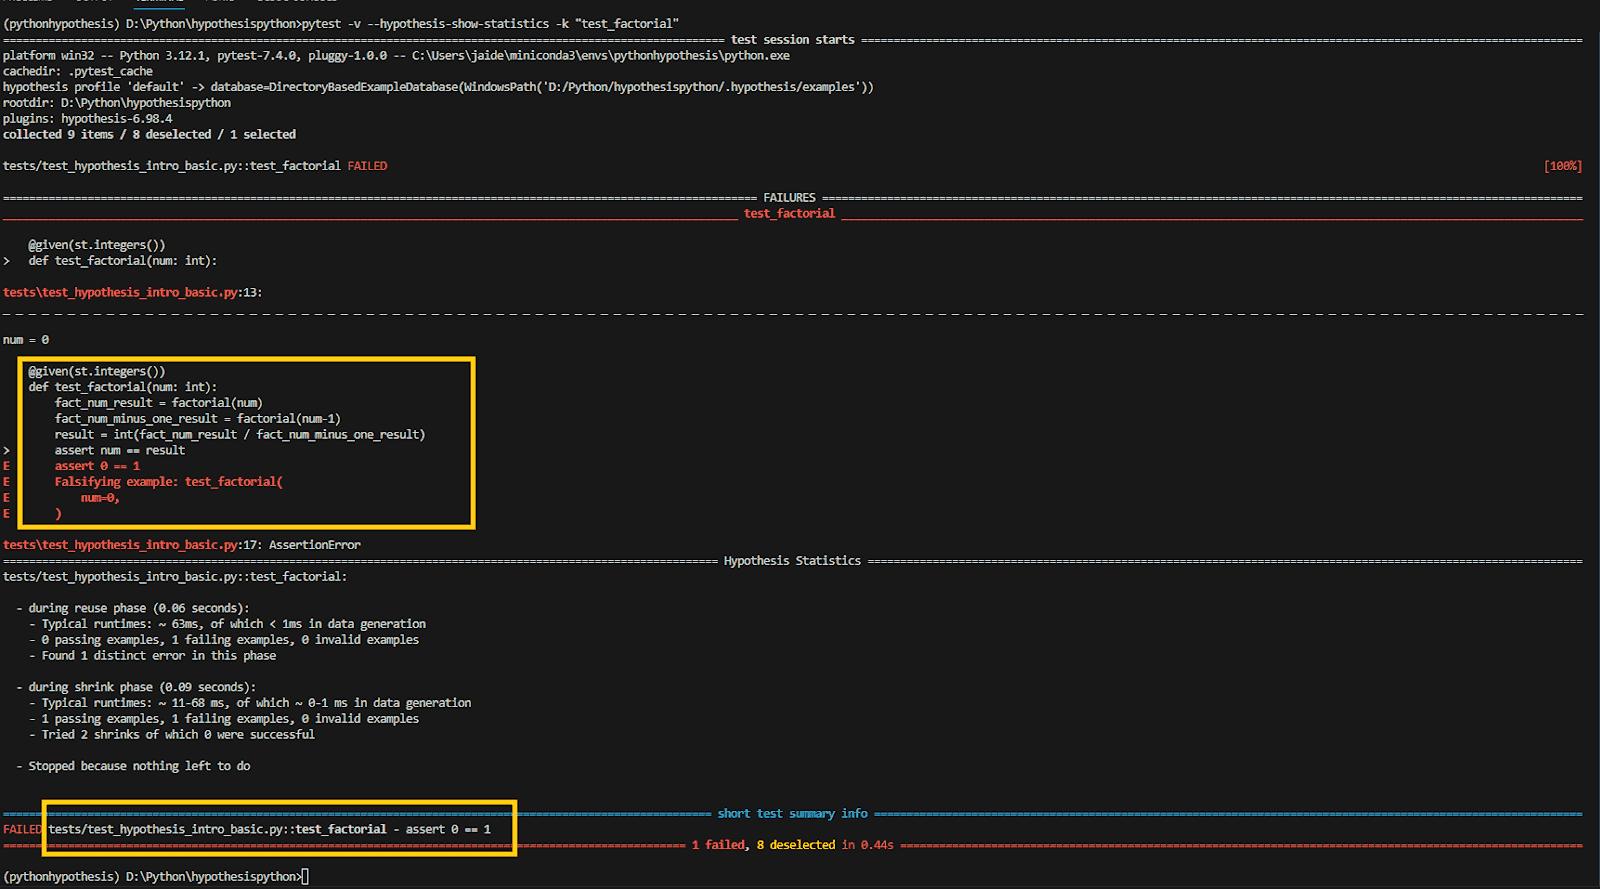Click the 'test session starts' header

pyautogui.click(x=792, y=39)
